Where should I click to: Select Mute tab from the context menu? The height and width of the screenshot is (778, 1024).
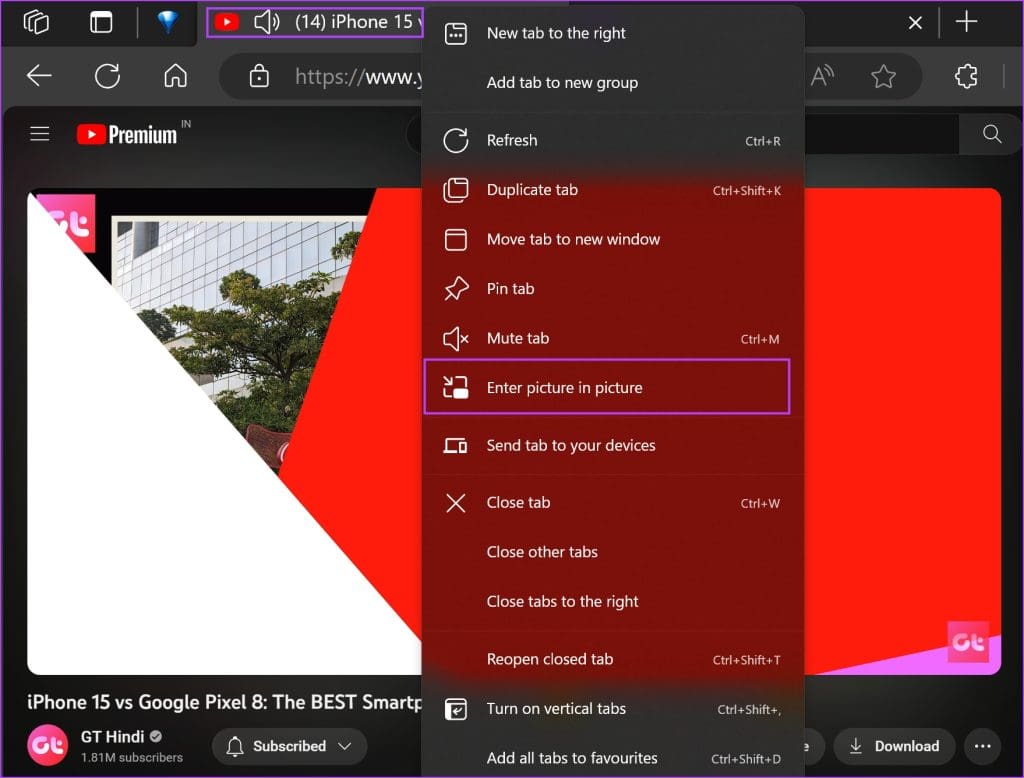[x=520, y=338]
